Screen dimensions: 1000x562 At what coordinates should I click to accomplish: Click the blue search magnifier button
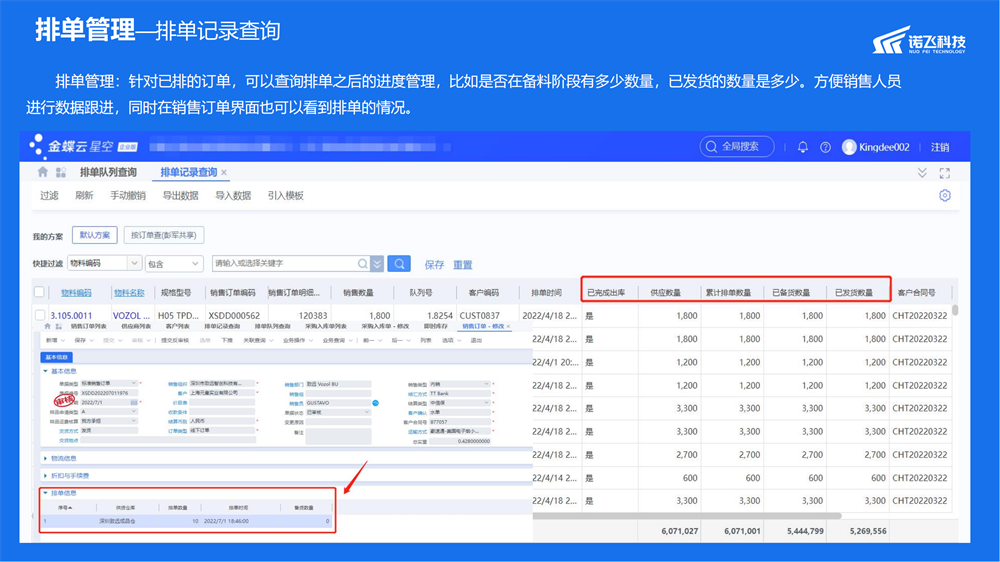point(399,263)
